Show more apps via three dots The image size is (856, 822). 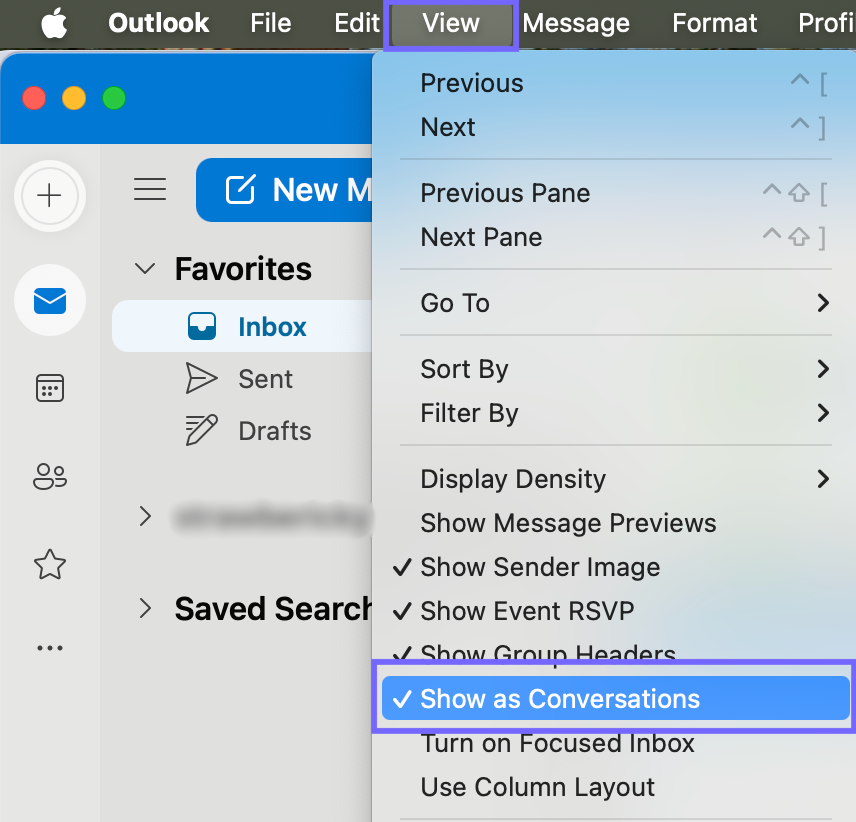click(50, 648)
